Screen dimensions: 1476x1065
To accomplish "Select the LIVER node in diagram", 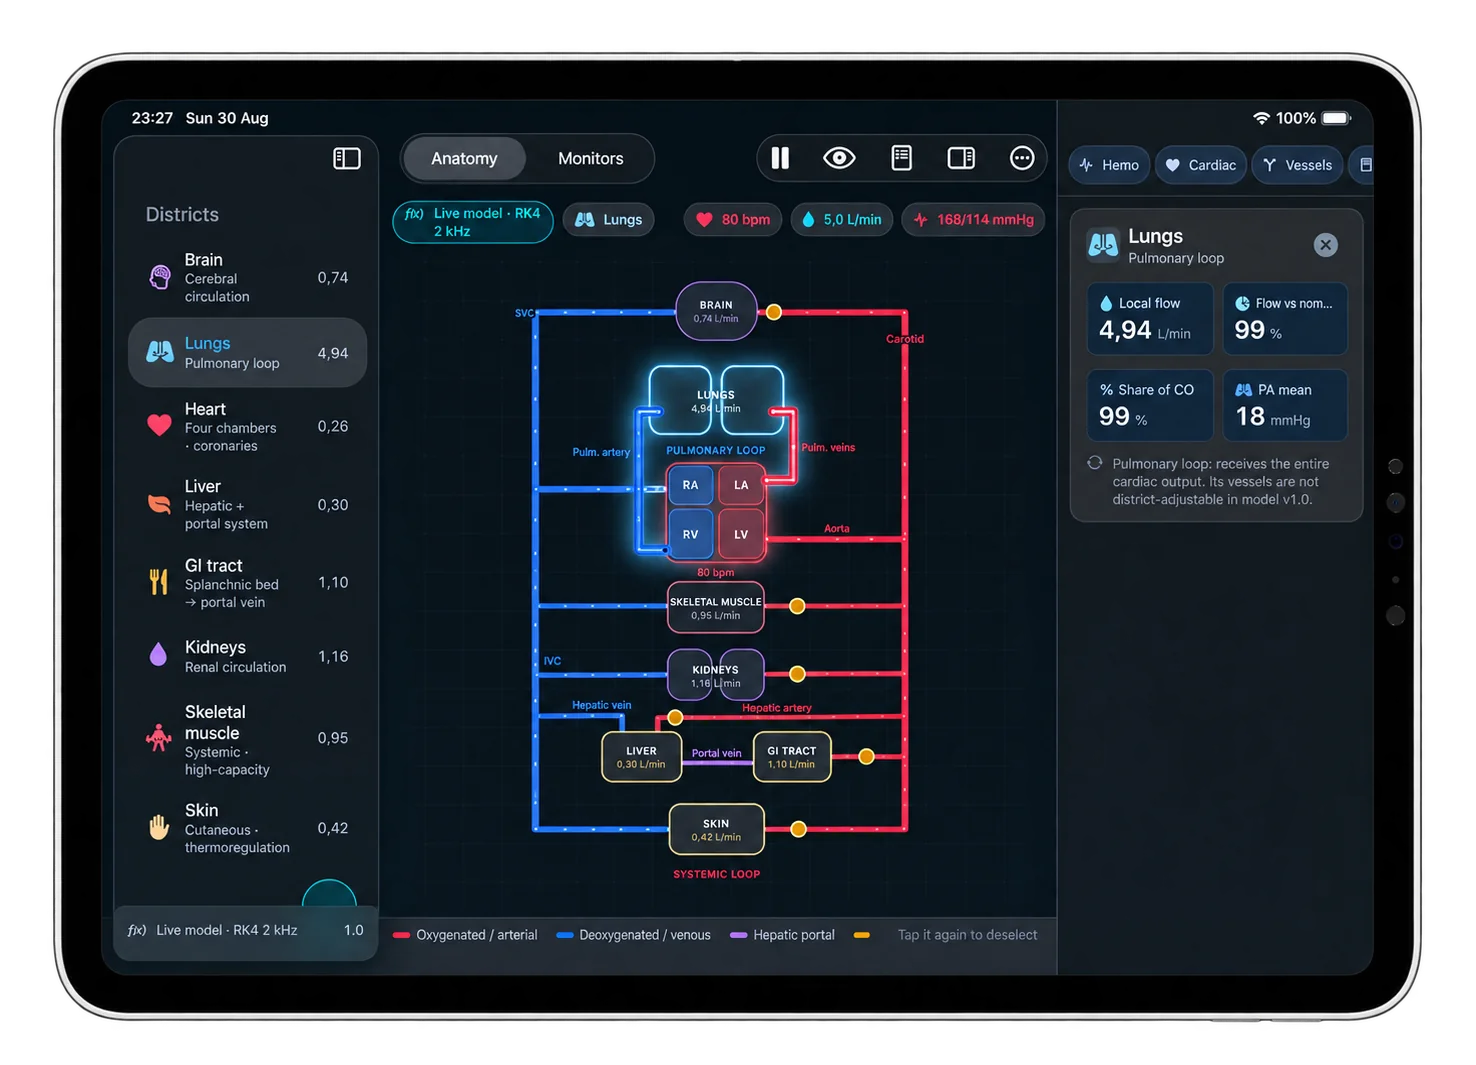I will tap(641, 757).
